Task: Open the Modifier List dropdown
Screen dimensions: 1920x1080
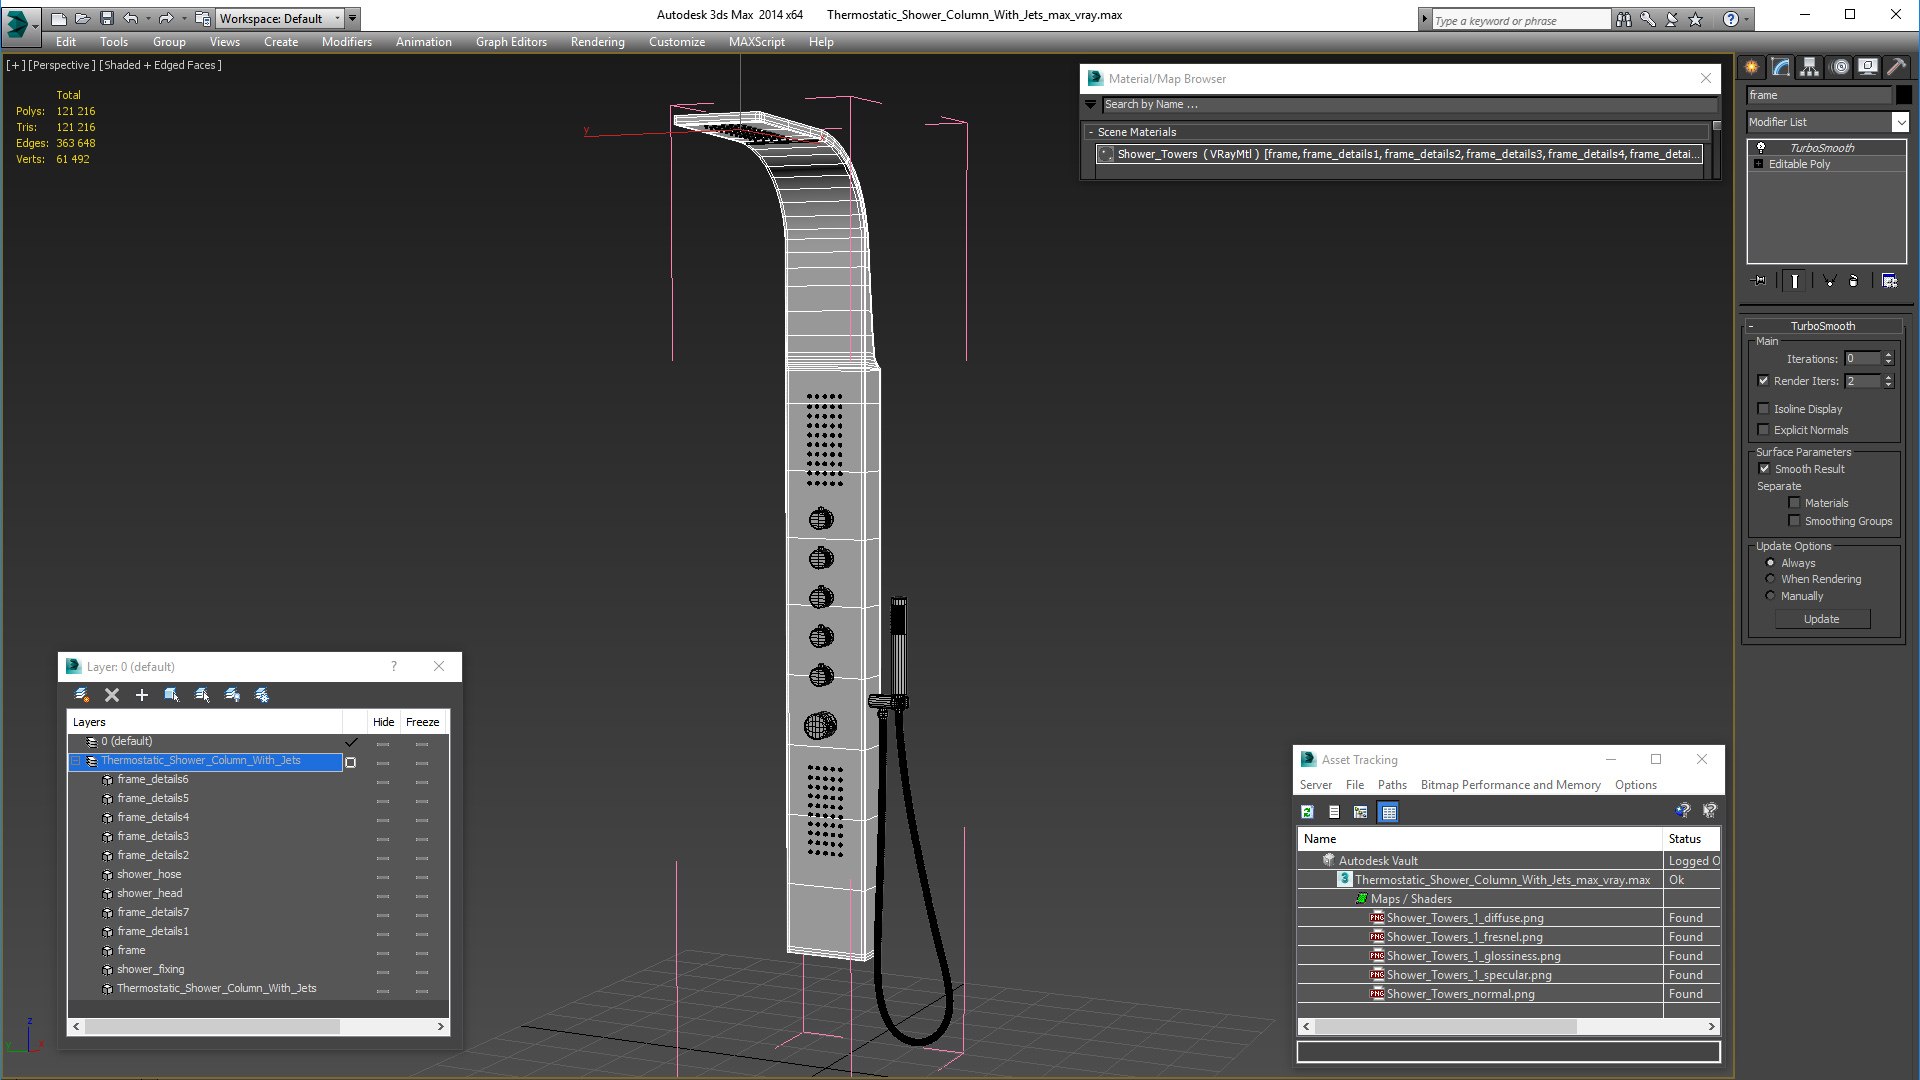Action: point(1900,122)
